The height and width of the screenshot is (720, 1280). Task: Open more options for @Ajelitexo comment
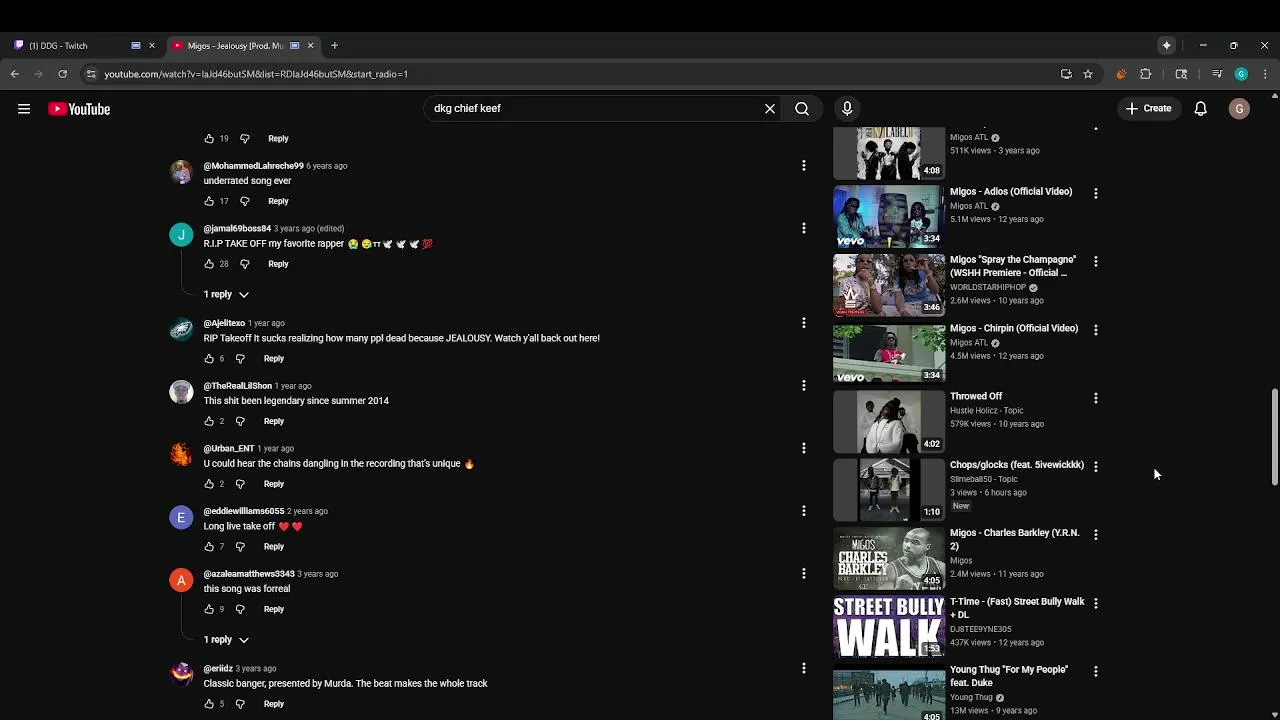point(804,323)
